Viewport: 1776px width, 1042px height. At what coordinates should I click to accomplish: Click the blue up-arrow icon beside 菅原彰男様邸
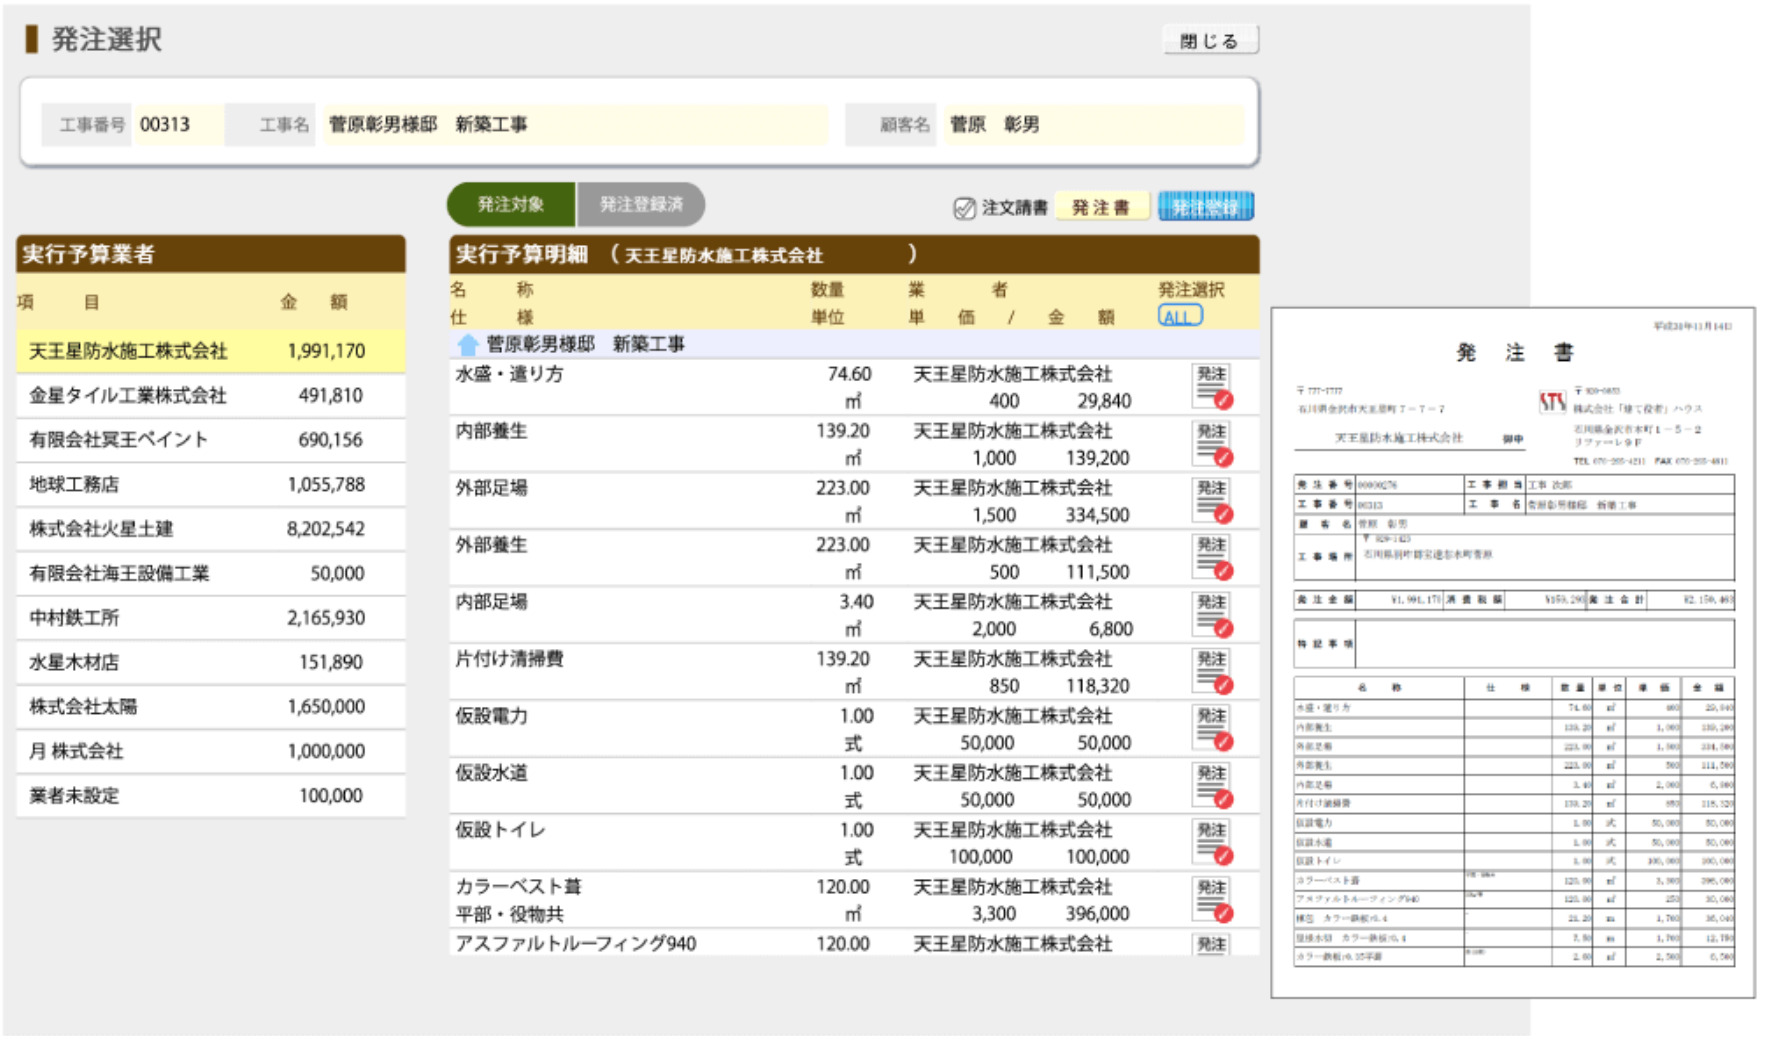pyautogui.click(x=467, y=345)
